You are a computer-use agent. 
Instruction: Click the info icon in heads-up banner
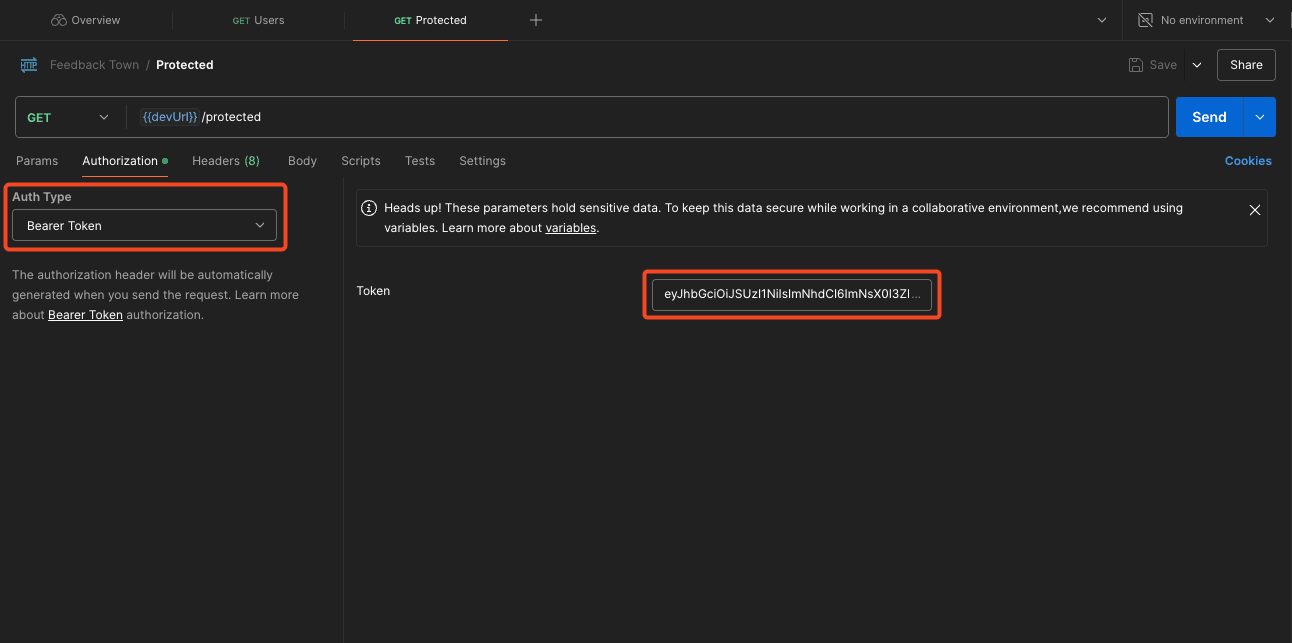click(x=370, y=209)
